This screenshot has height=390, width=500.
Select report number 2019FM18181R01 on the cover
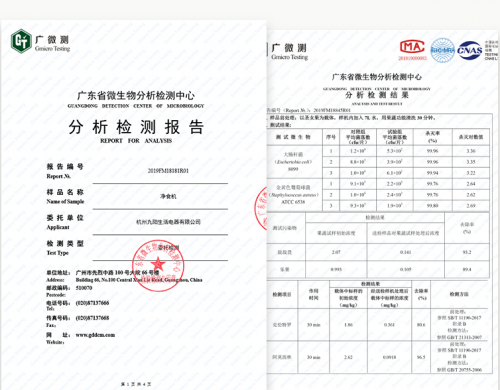coord(168,171)
